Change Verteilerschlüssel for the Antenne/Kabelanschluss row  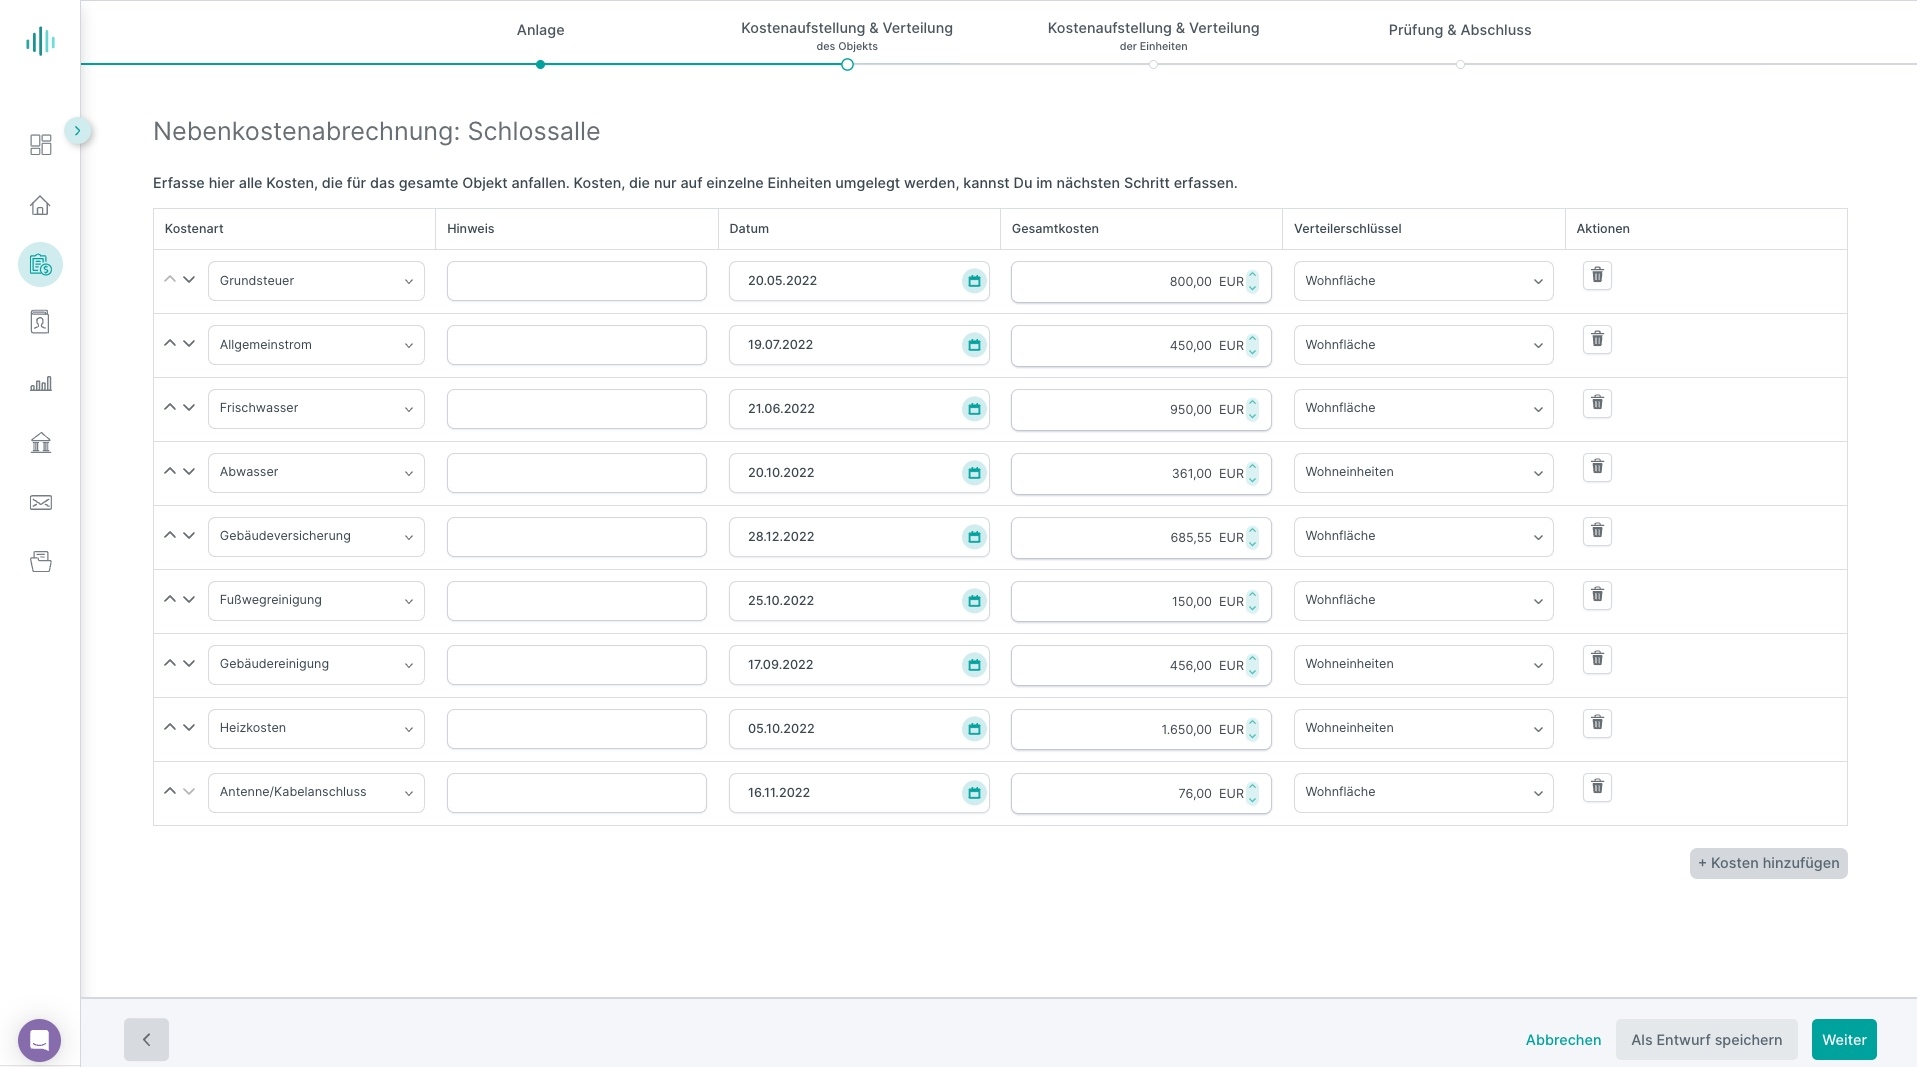(x=1423, y=793)
